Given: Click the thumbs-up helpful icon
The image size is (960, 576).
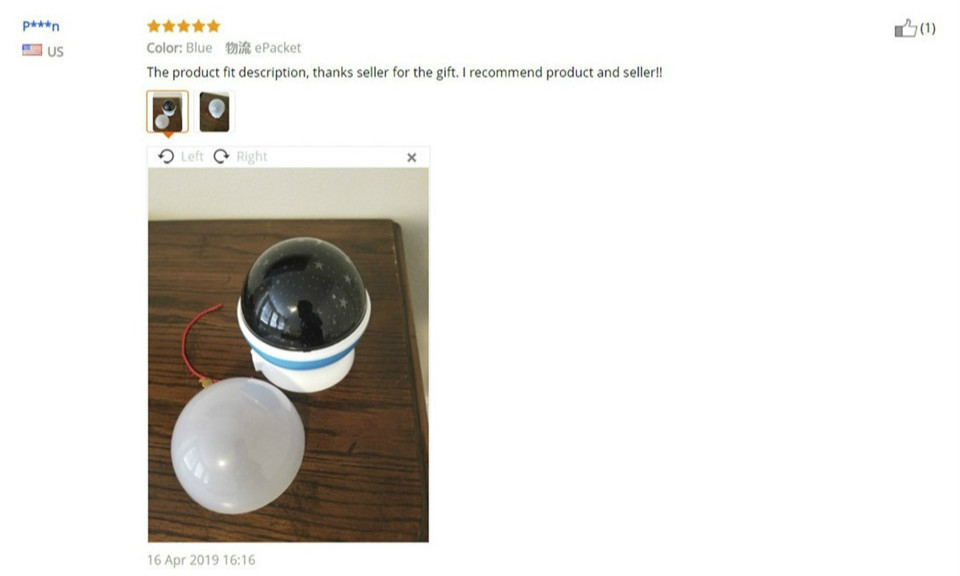Looking at the screenshot, I should click(x=906, y=28).
